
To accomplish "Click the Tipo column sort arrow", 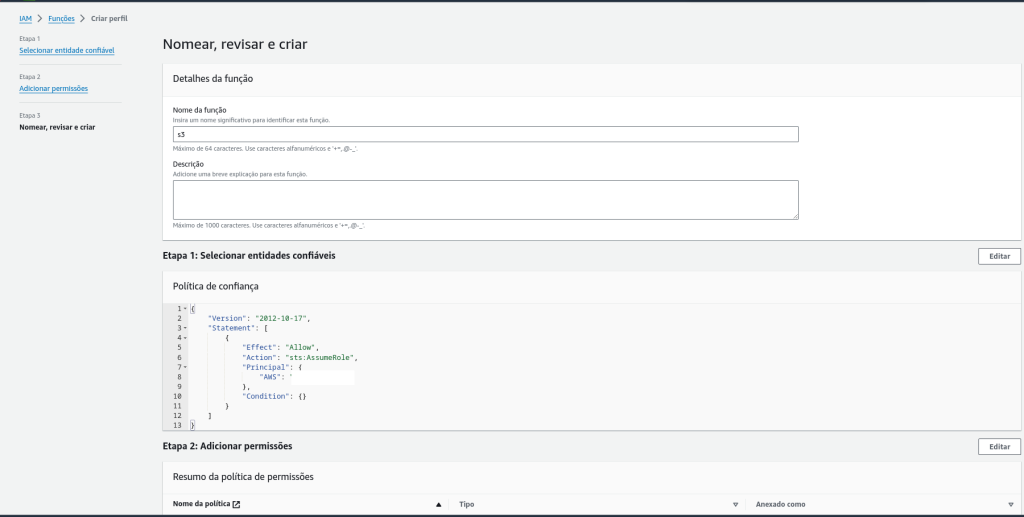I will pyautogui.click(x=735, y=505).
